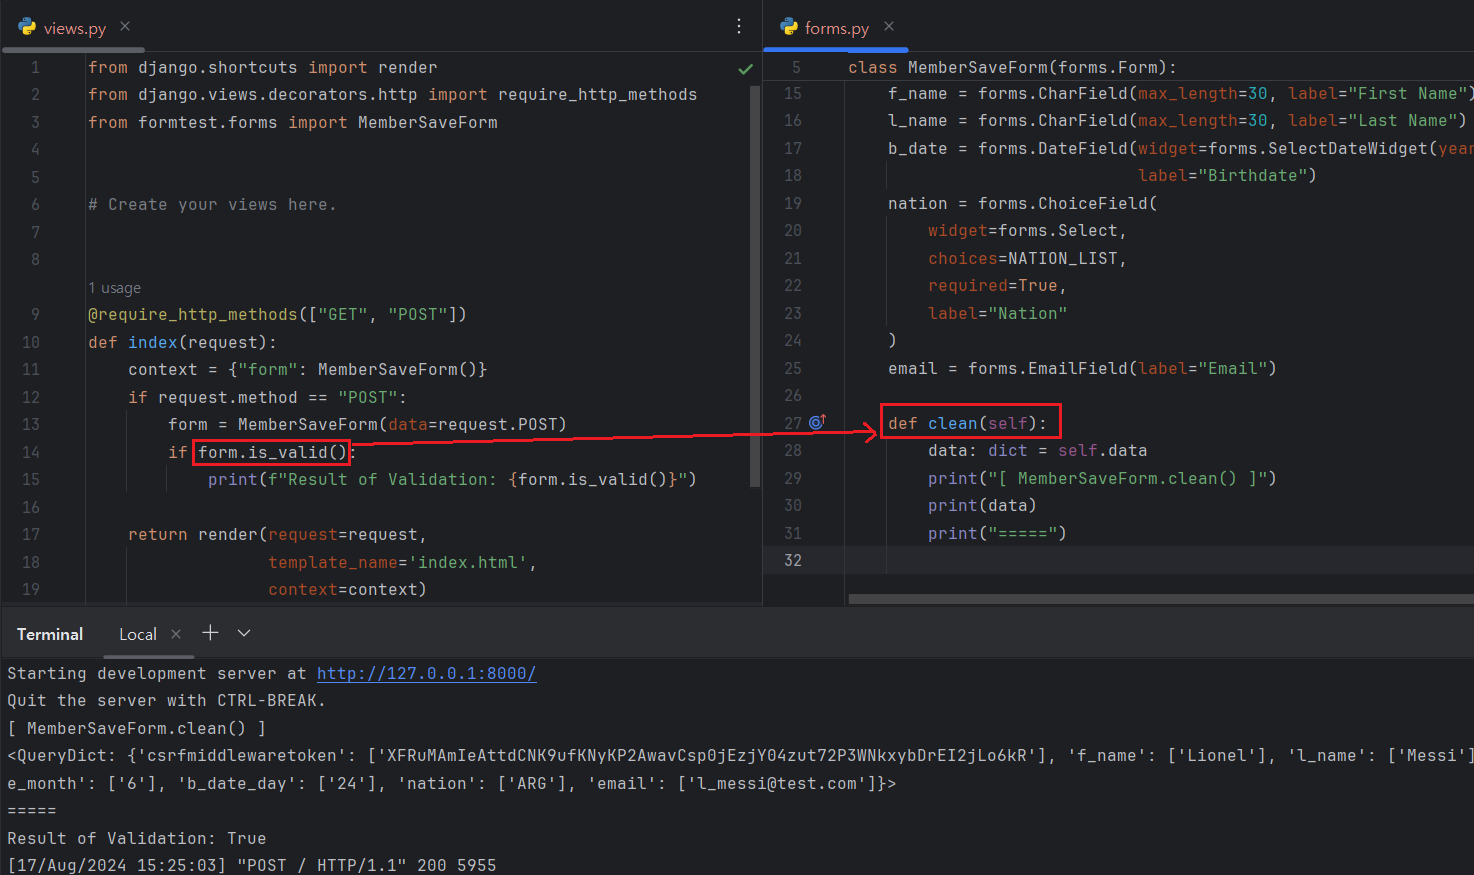Image resolution: width=1474 pixels, height=875 pixels.
Task: Open the editor tab options three-dot menu
Action: 739,27
